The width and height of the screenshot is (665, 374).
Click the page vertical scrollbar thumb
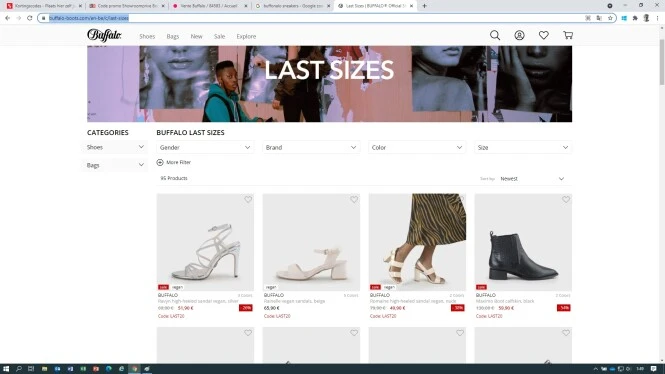click(662, 61)
